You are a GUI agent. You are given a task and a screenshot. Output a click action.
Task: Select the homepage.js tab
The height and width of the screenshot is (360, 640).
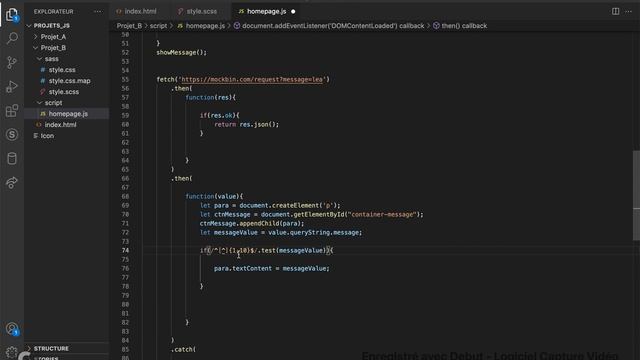266,11
